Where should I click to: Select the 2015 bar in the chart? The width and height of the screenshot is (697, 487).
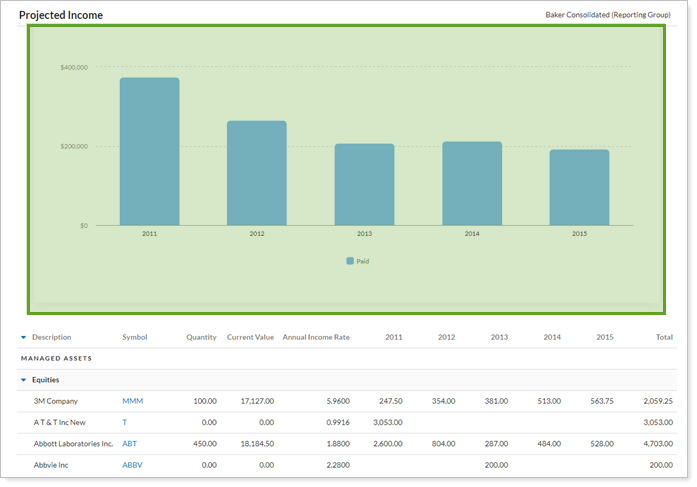click(x=579, y=187)
